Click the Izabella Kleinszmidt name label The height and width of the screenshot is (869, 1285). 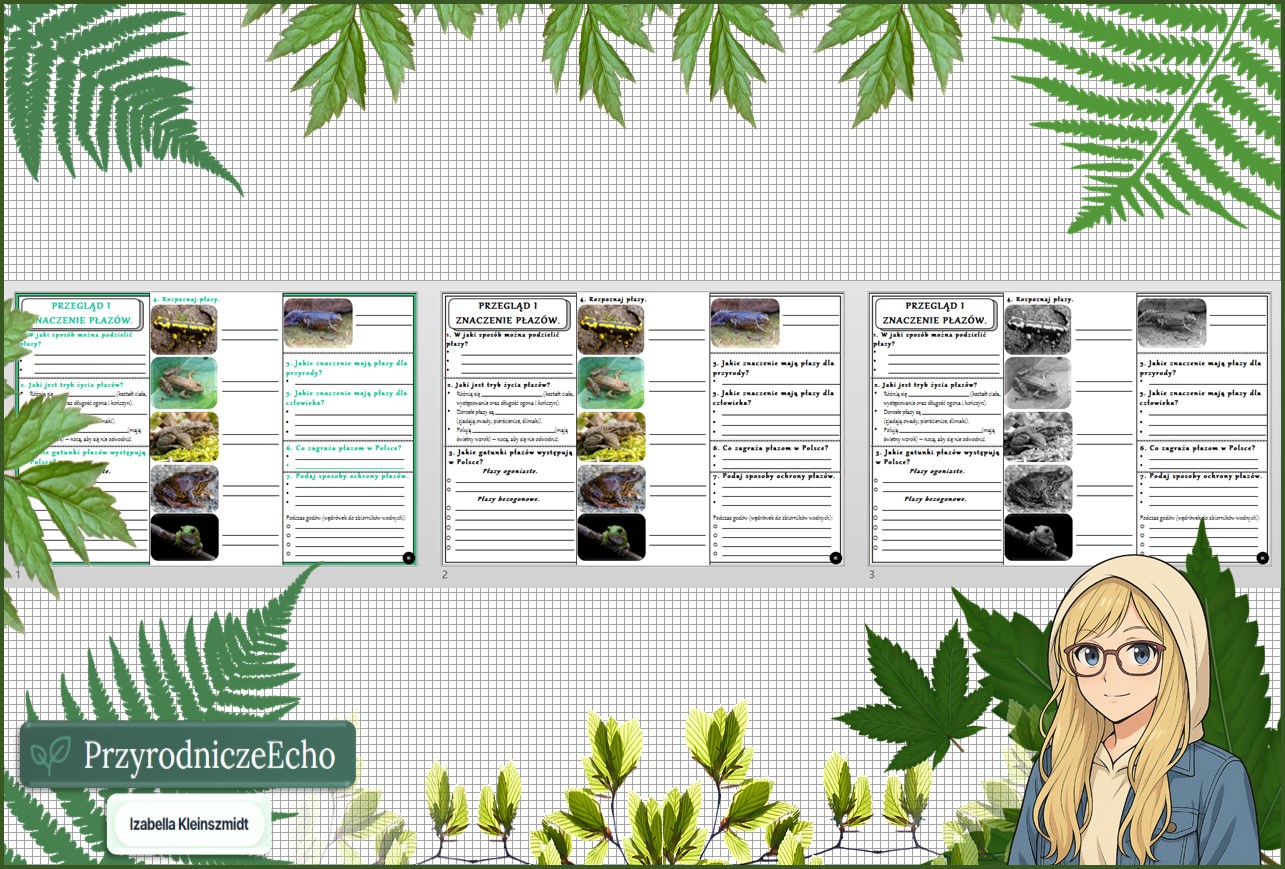189,825
